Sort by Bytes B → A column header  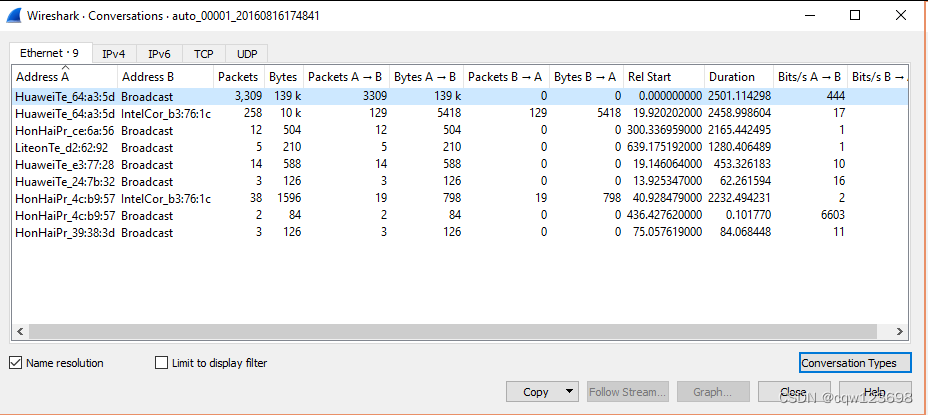tap(586, 76)
